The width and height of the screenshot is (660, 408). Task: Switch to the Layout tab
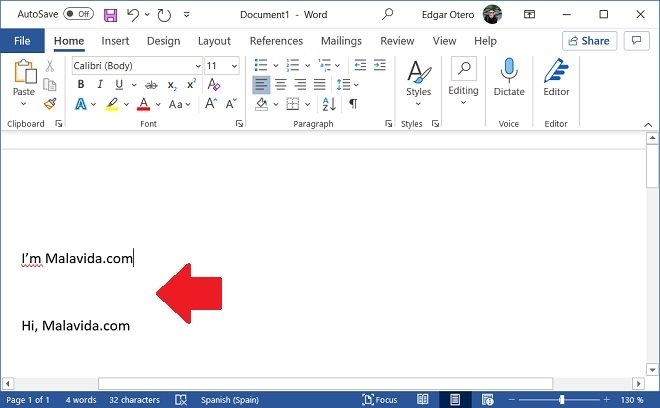click(214, 41)
